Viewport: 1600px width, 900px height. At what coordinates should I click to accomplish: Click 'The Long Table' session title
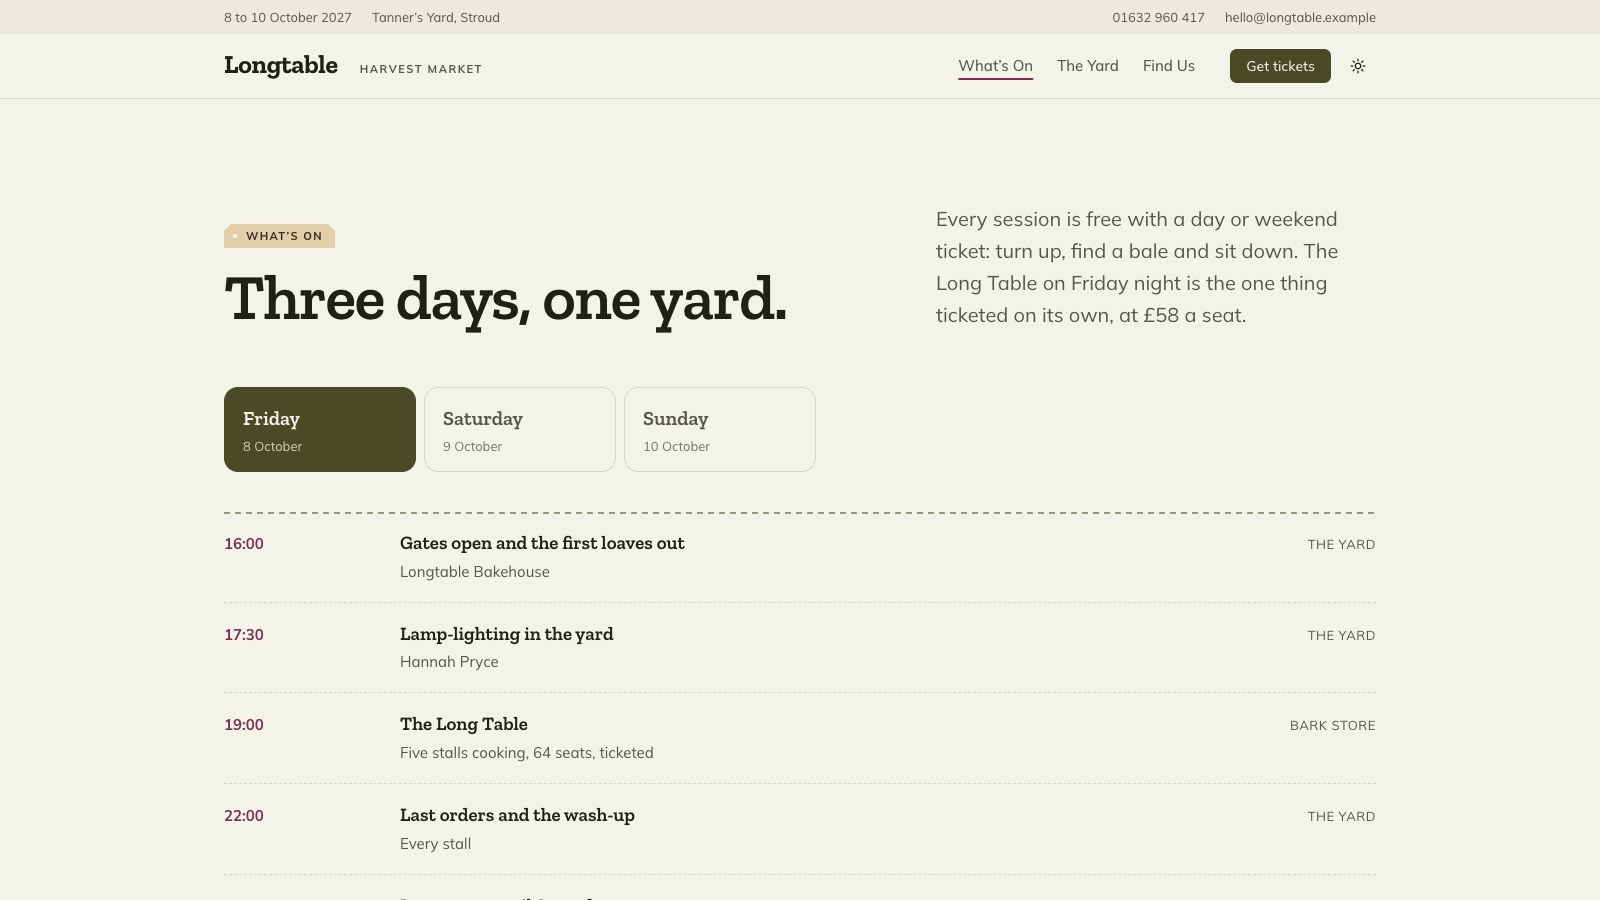pos(464,724)
